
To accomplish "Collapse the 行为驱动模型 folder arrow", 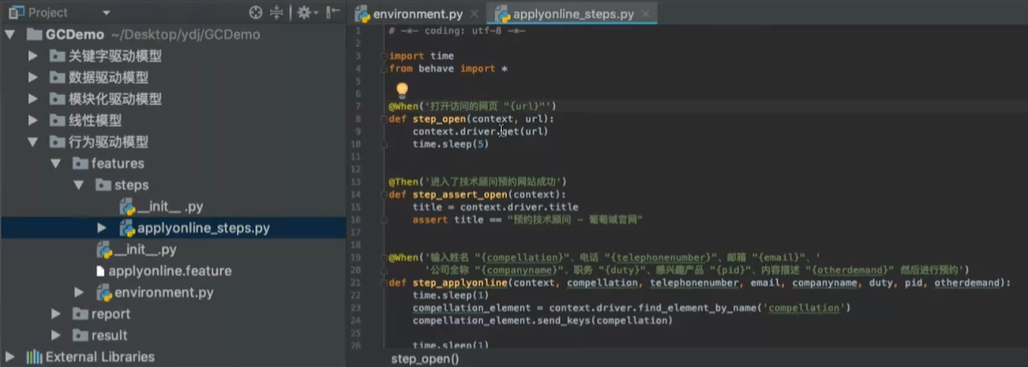I will (x=33, y=142).
